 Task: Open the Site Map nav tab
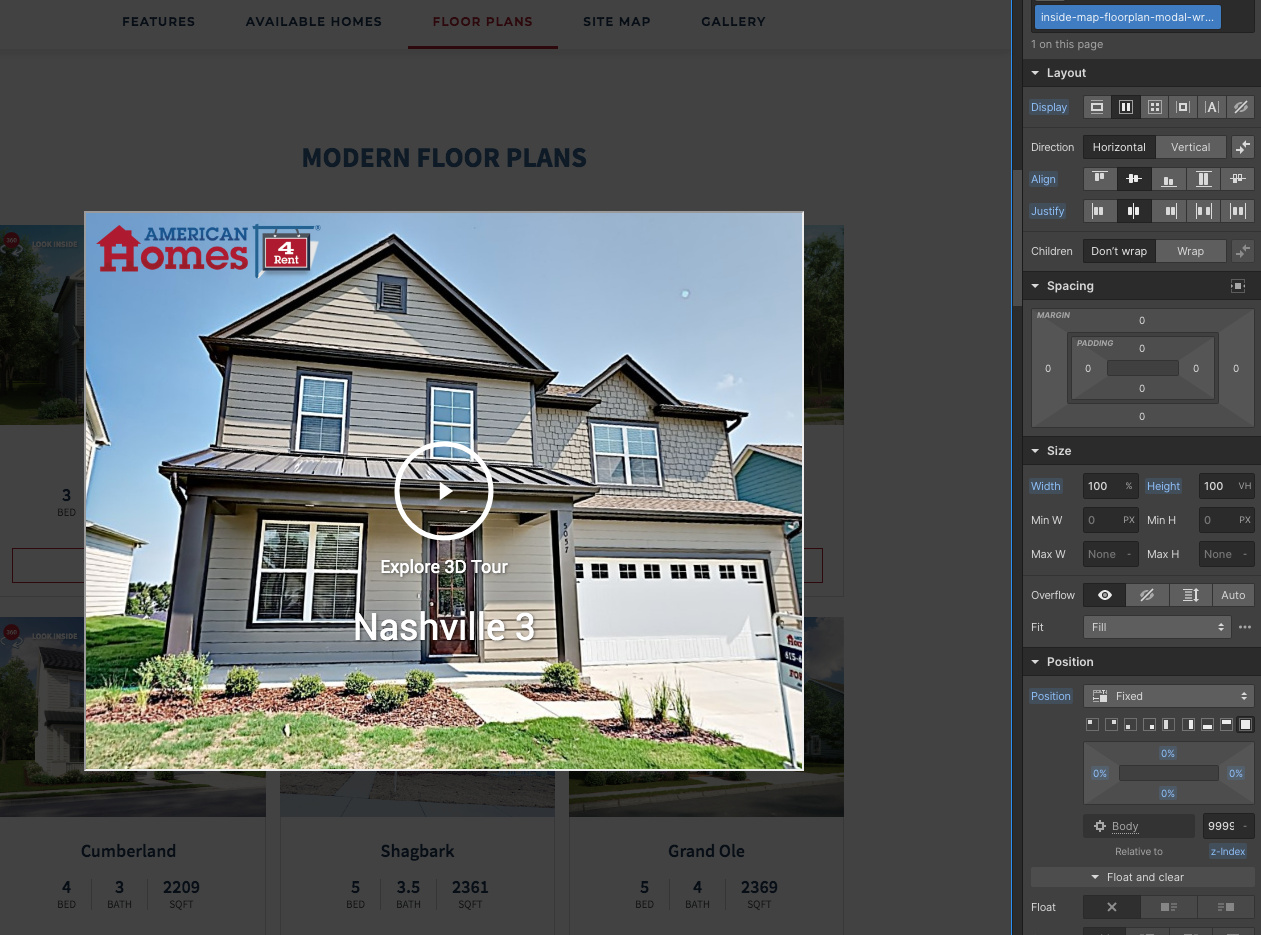click(617, 22)
